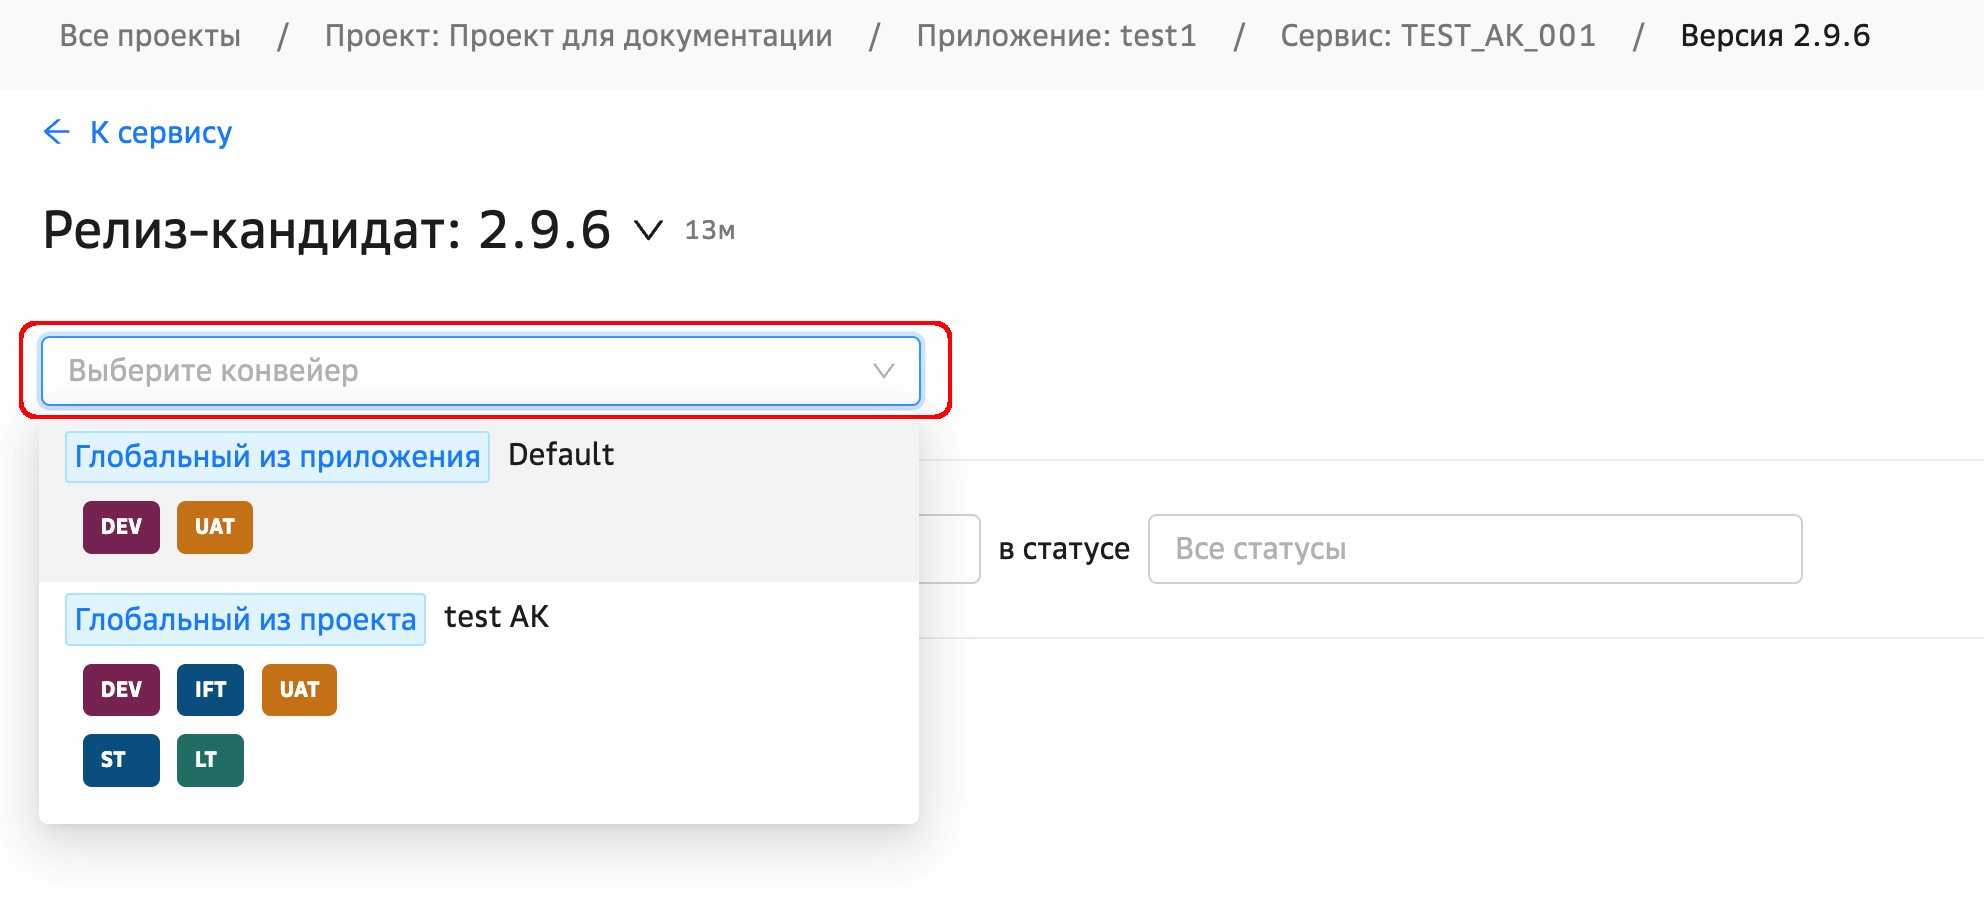
Task: Click the pipeline dropdown chevron arrow
Action: [x=883, y=371]
